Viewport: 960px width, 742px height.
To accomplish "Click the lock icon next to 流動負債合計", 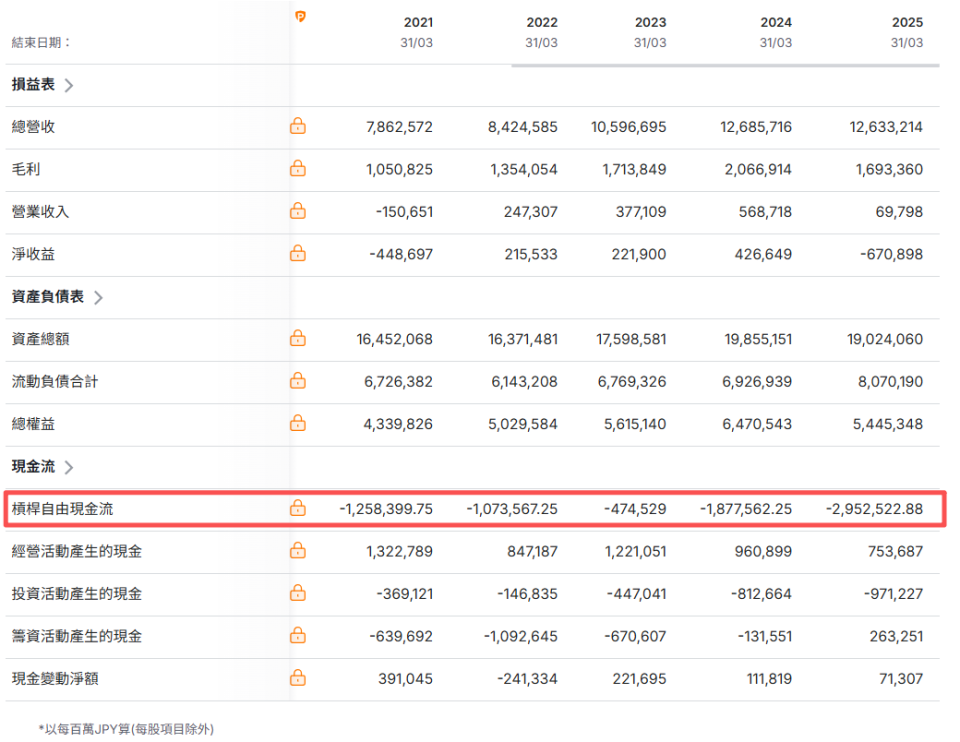I will tap(297, 381).
